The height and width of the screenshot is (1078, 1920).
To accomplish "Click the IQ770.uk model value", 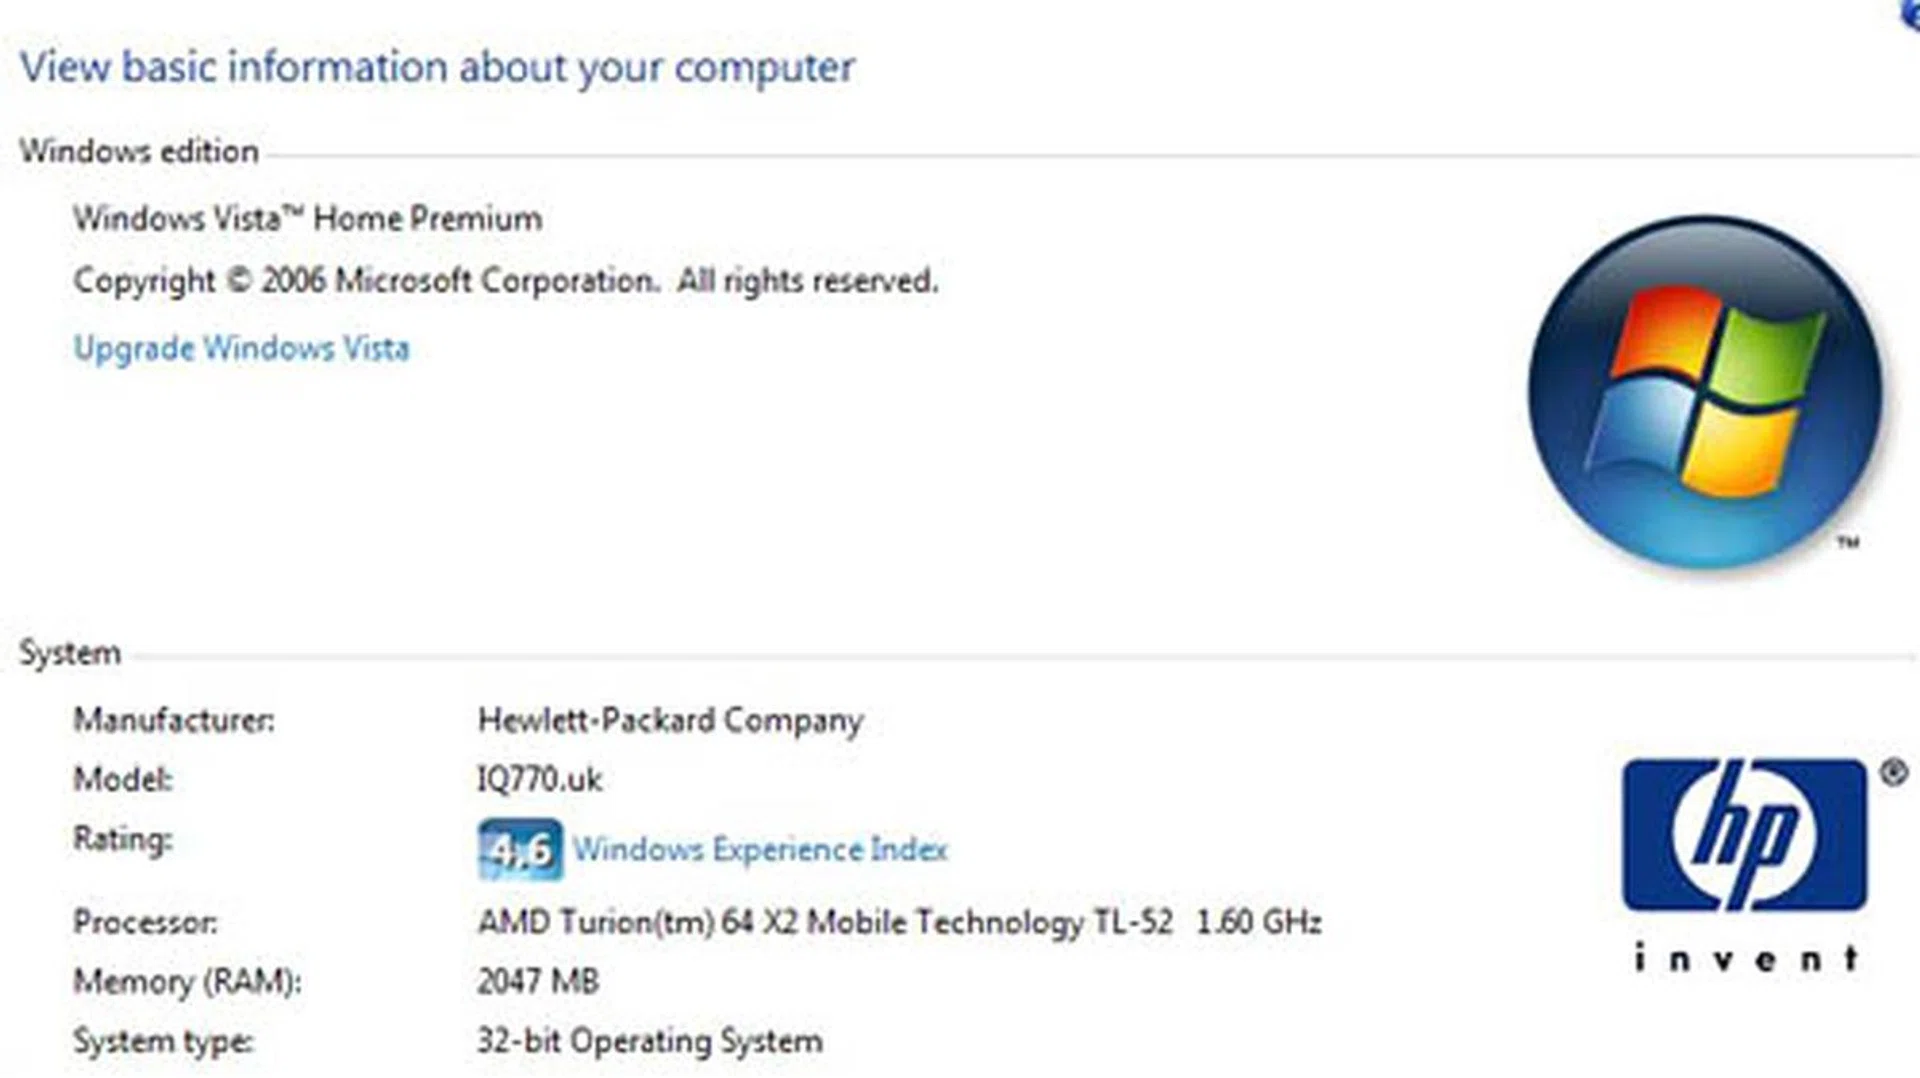I will (539, 780).
